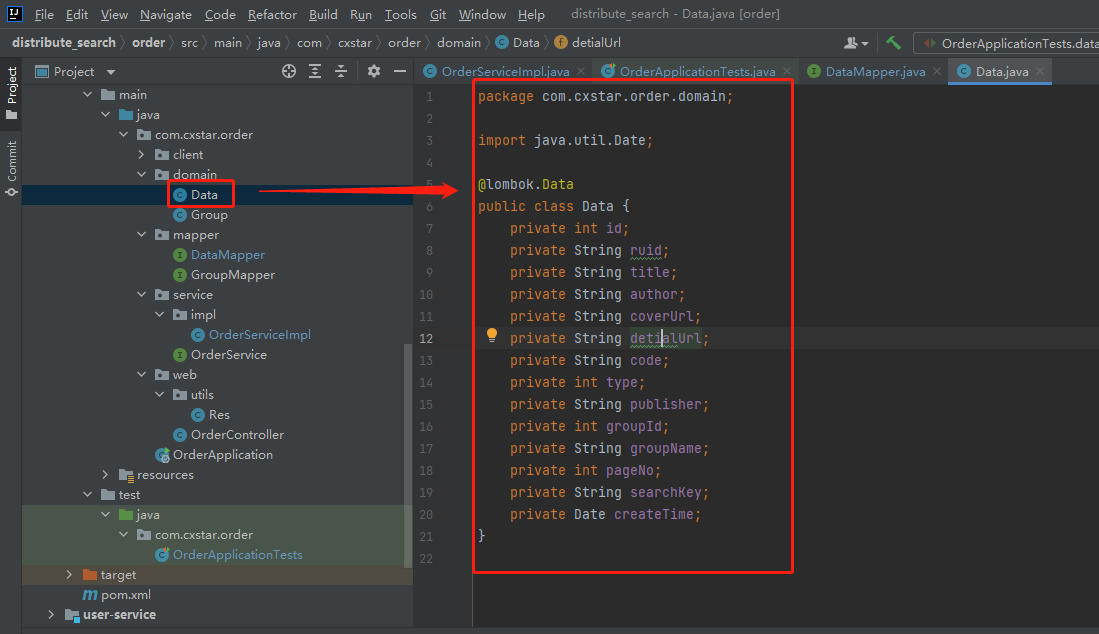
Task: Expand user-service module
Action: tap(51, 615)
